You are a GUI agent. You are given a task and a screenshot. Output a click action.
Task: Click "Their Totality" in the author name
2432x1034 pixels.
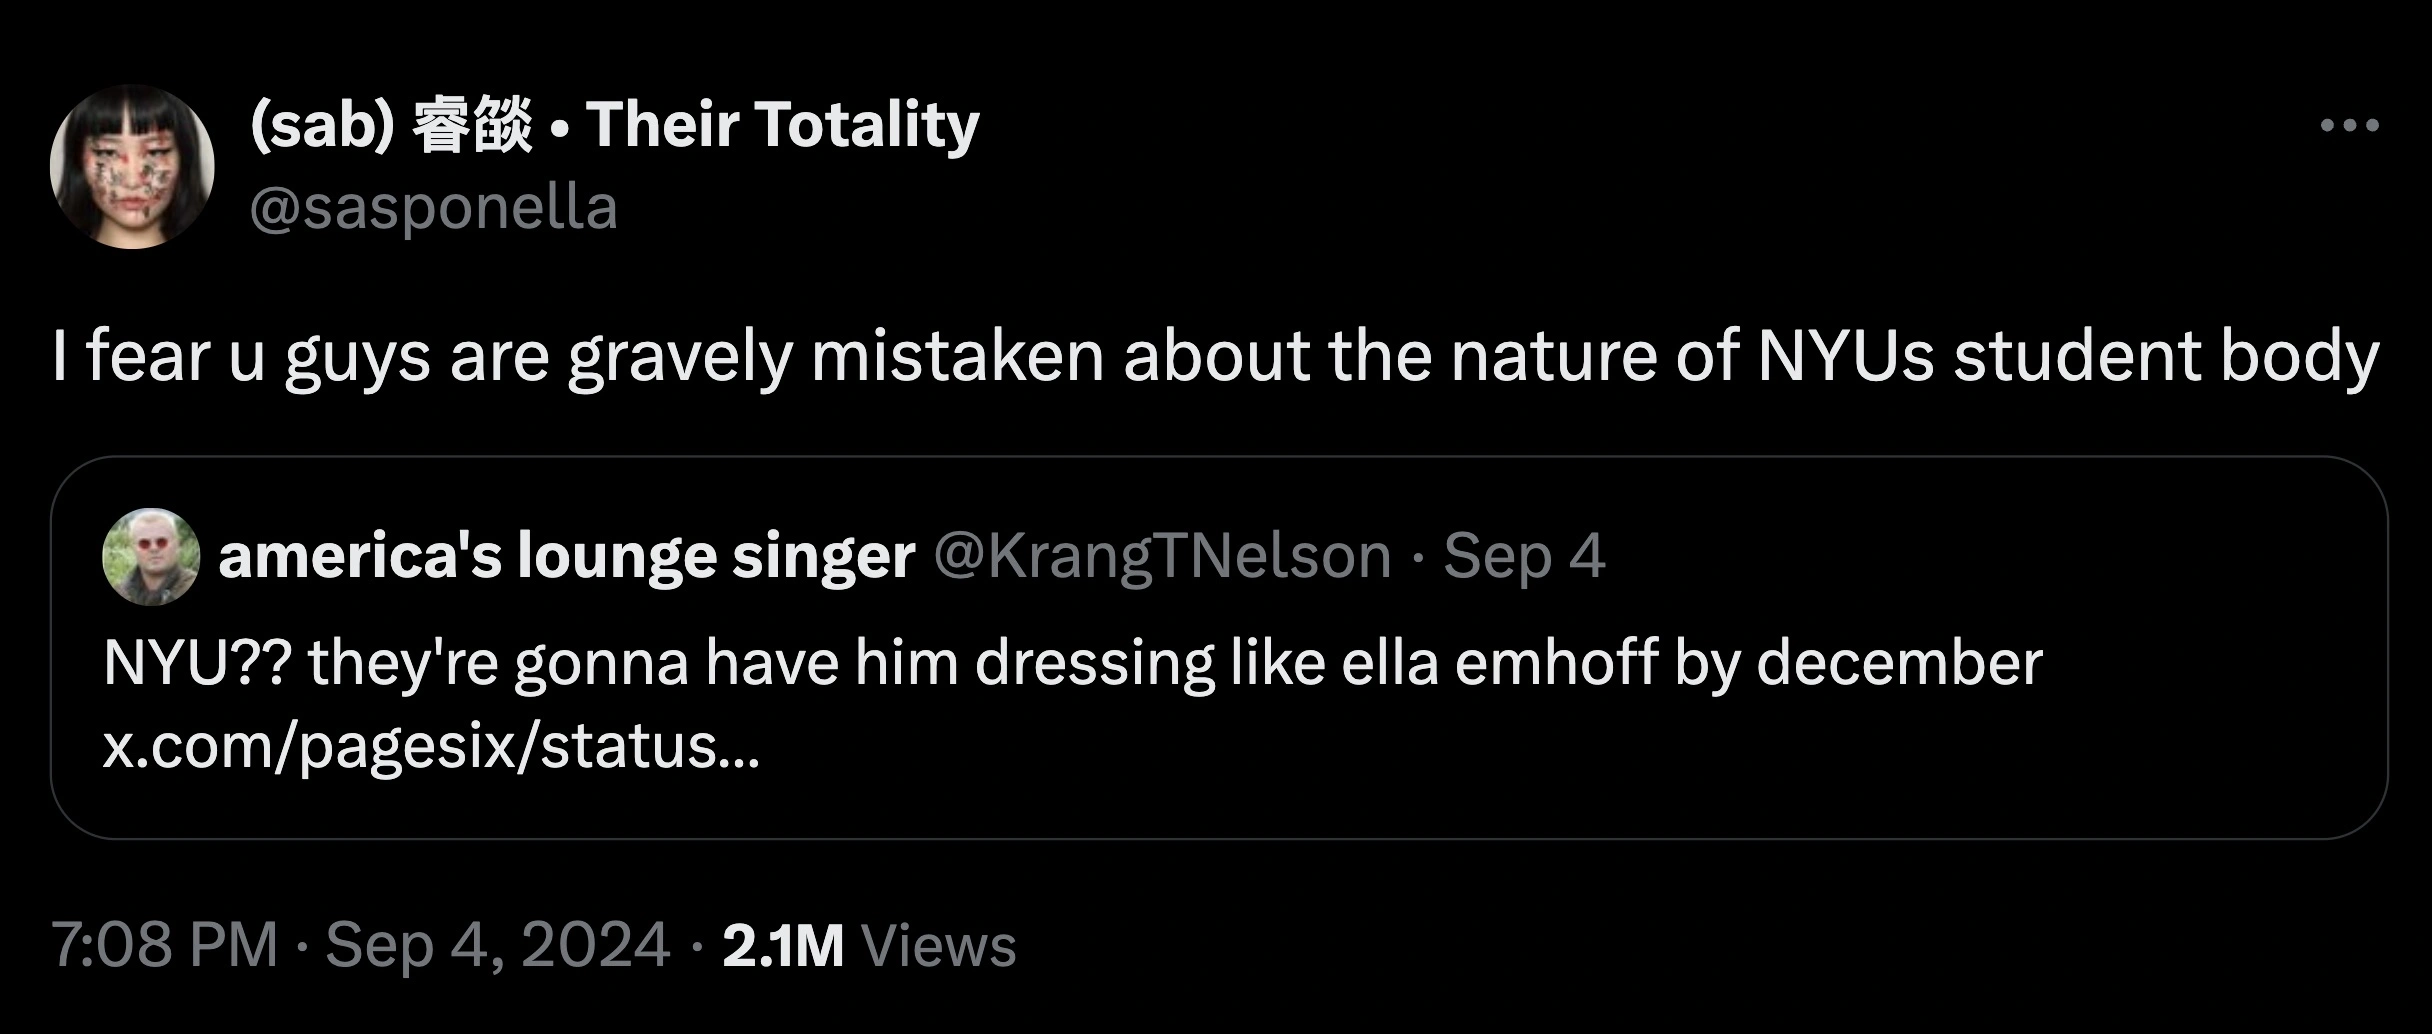782,126
